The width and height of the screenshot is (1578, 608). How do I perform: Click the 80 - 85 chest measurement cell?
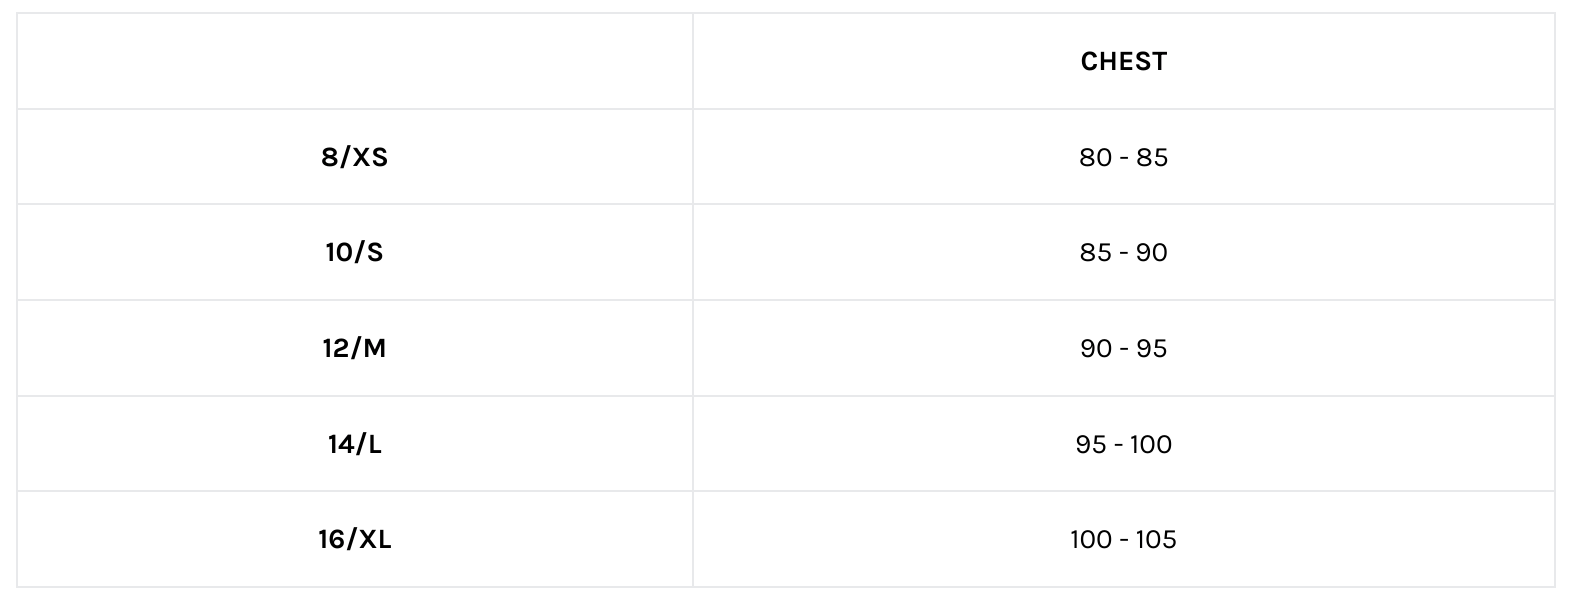click(1123, 158)
